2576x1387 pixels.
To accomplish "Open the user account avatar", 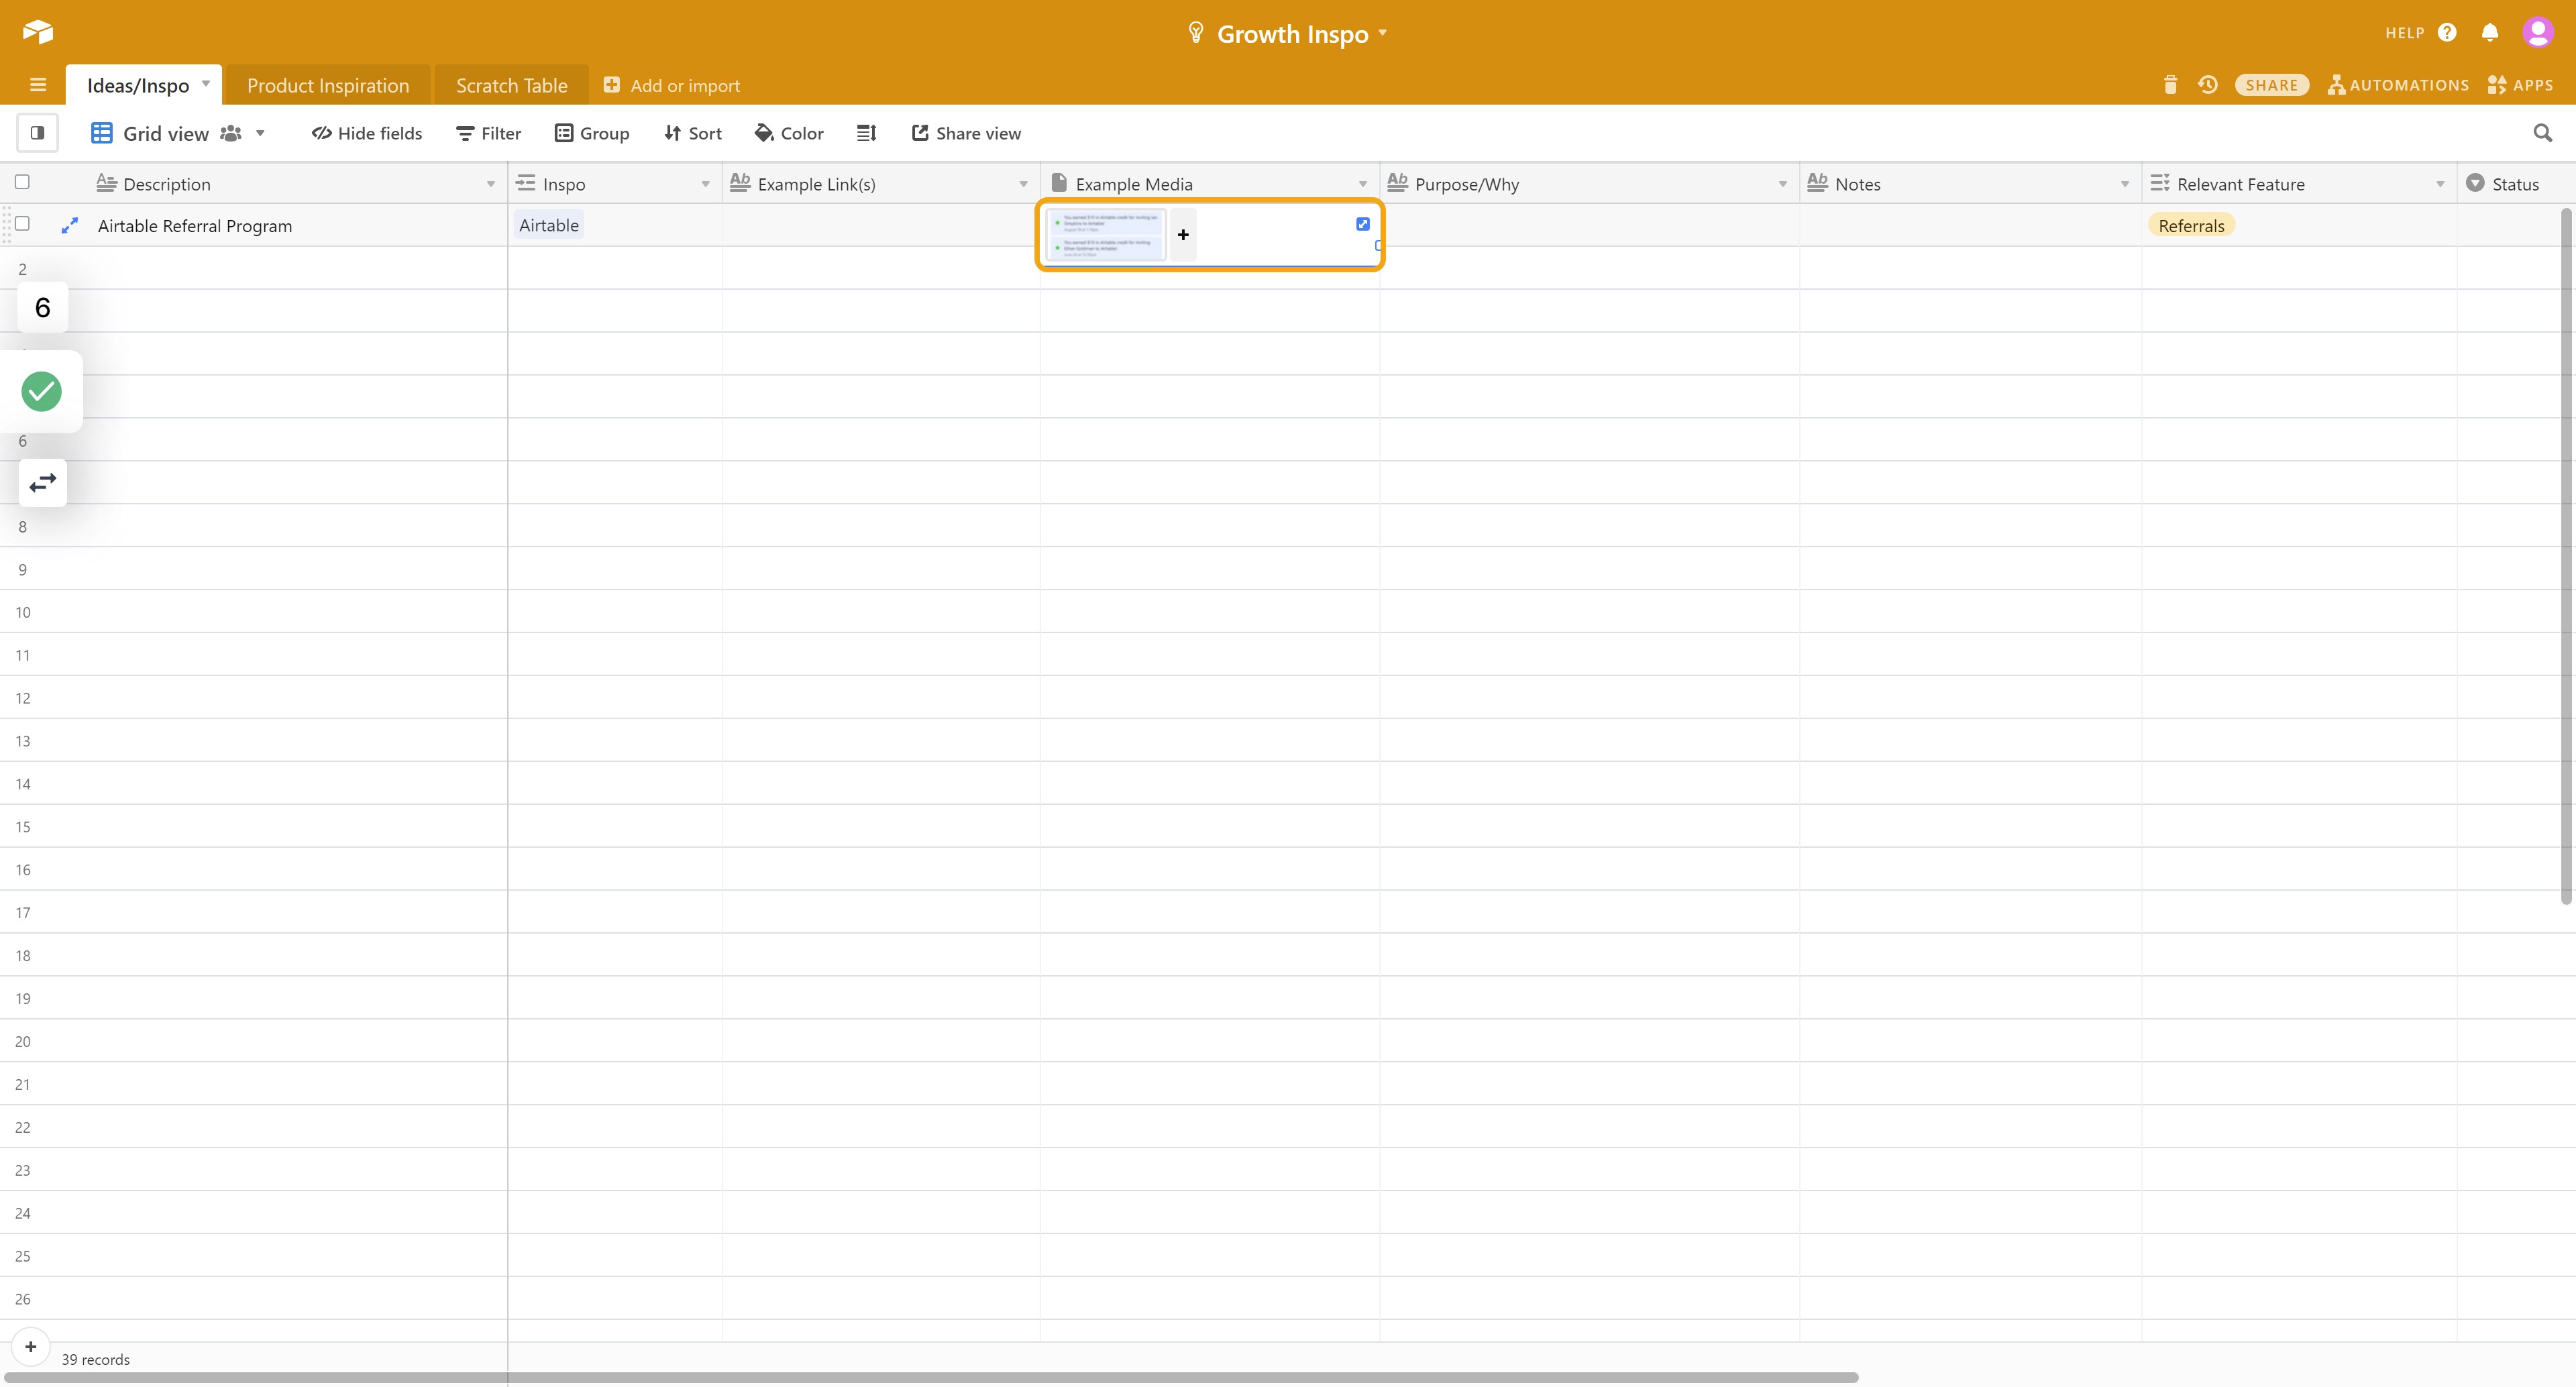I will [2538, 33].
